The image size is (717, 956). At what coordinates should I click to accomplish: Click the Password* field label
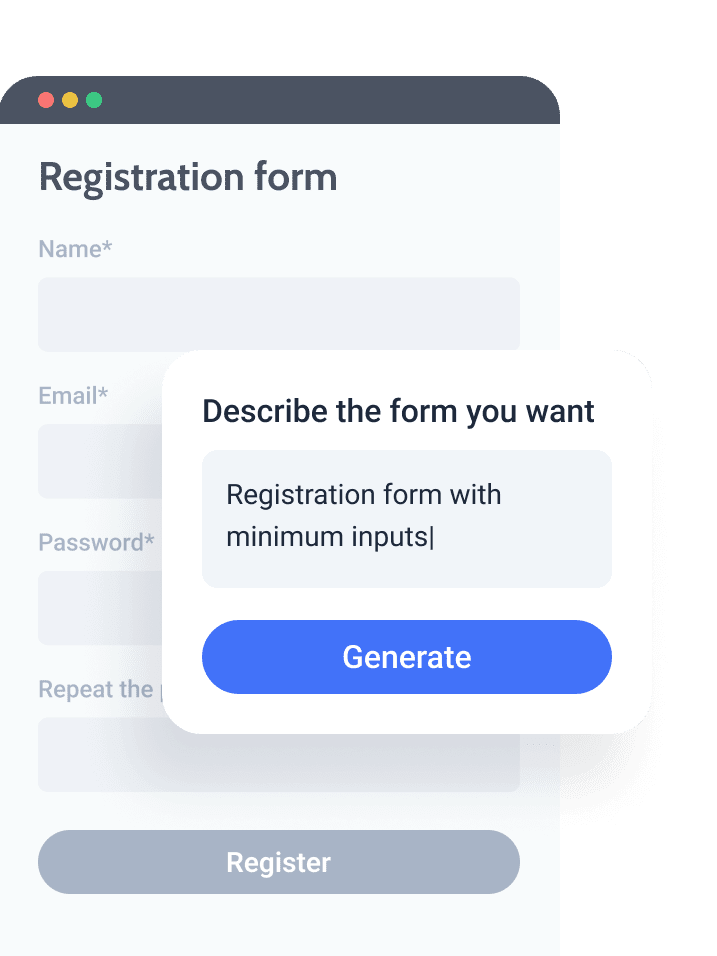tap(95, 542)
